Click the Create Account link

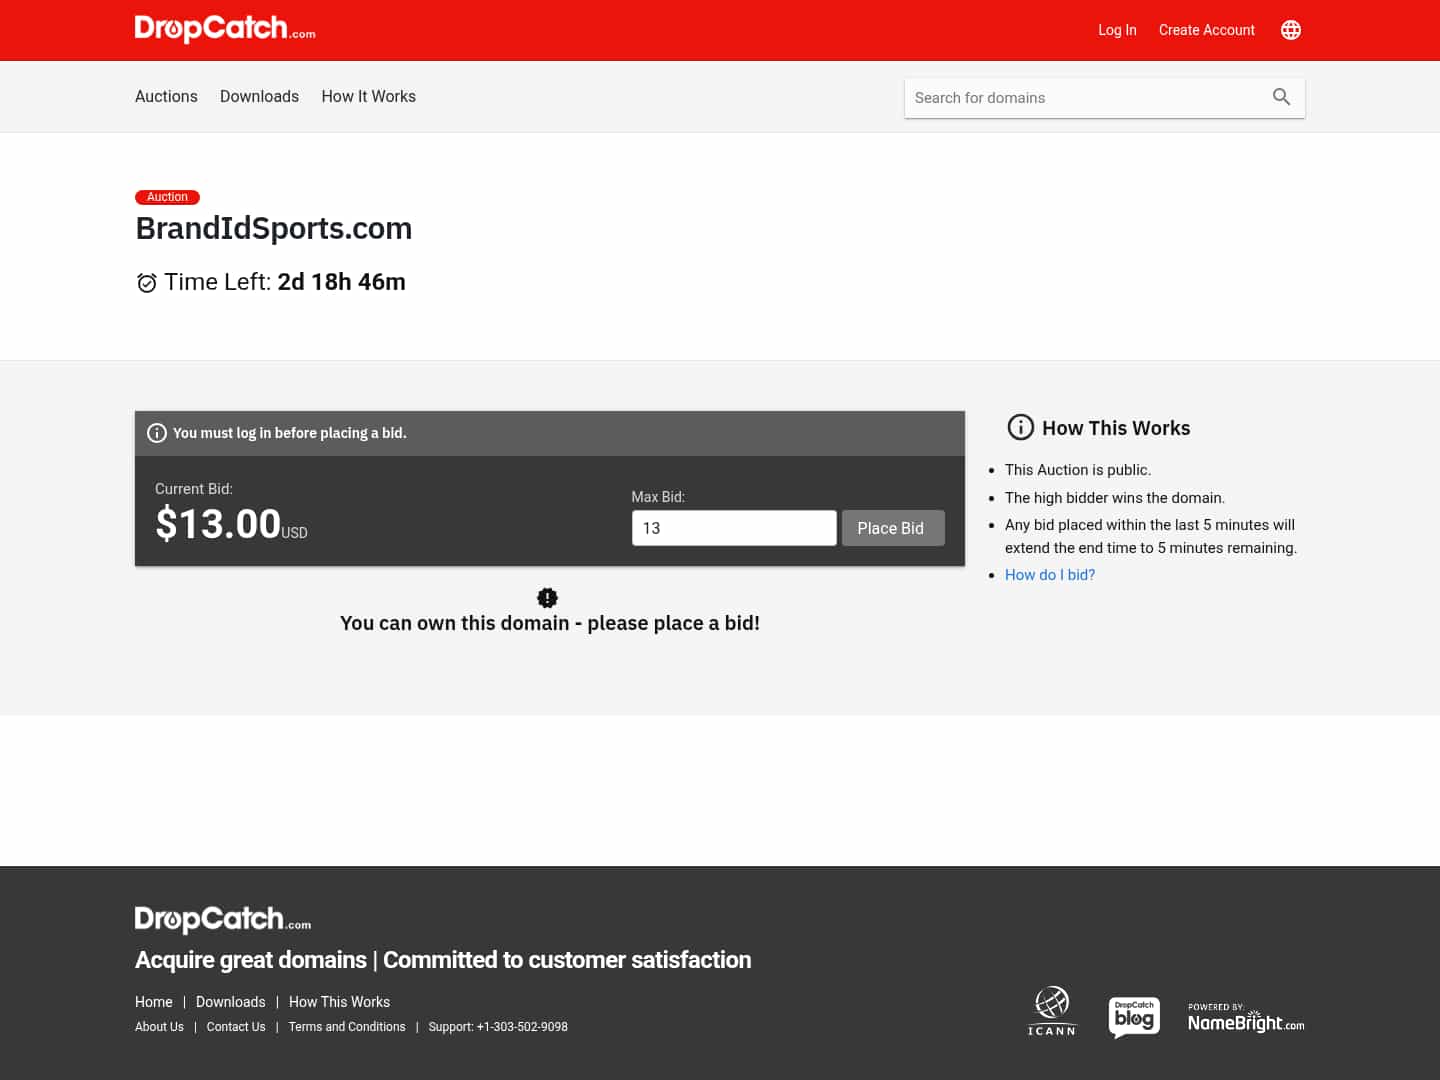(x=1206, y=30)
